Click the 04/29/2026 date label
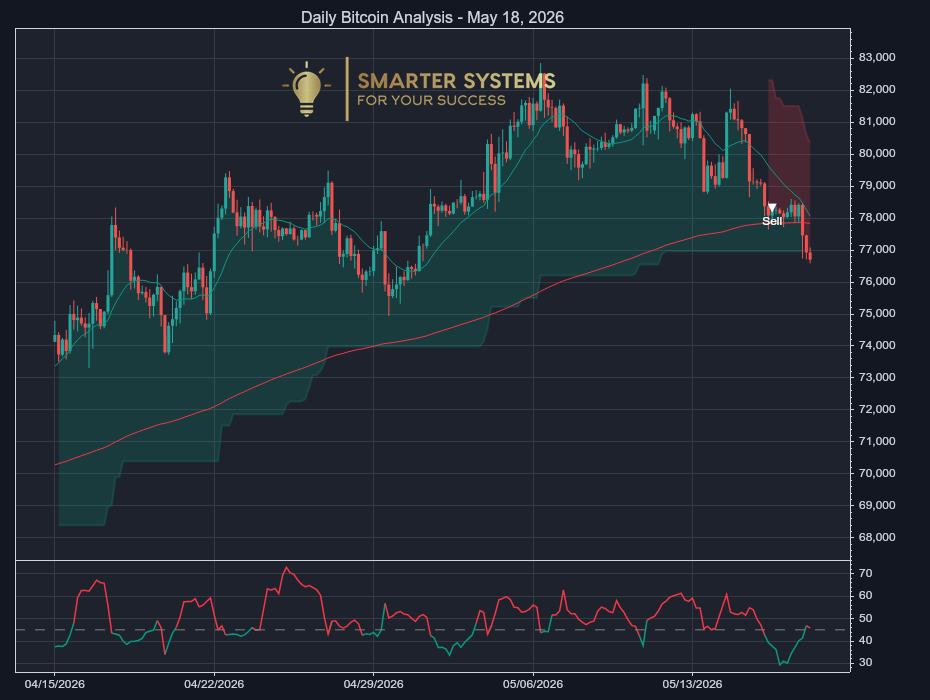The height and width of the screenshot is (700, 930). [374, 684]
